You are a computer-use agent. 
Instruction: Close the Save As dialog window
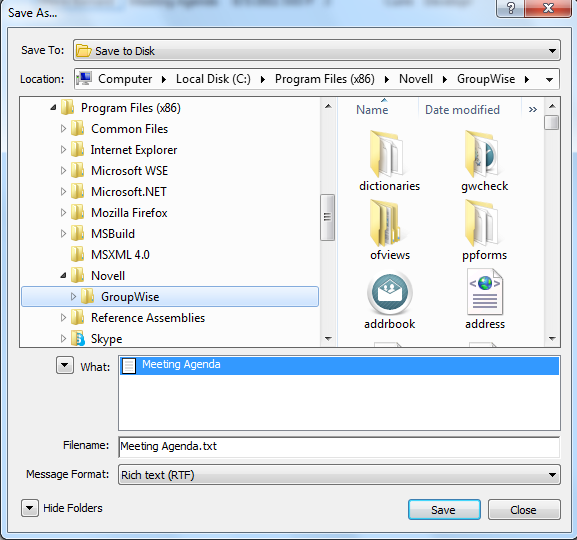[548, 8]
